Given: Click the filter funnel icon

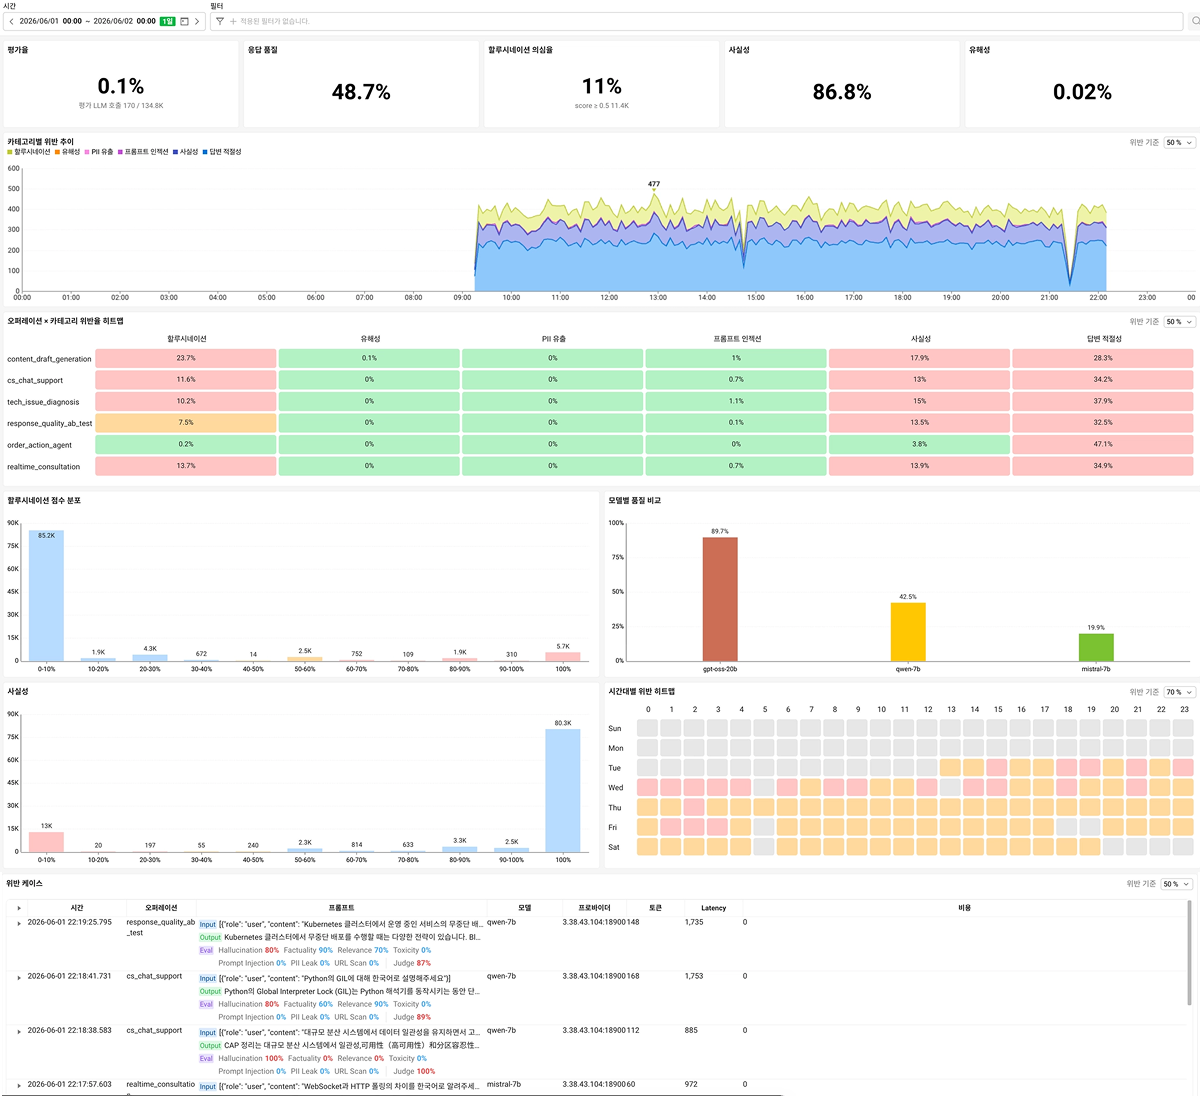Looking at the screenshot, I should (220, 21).
